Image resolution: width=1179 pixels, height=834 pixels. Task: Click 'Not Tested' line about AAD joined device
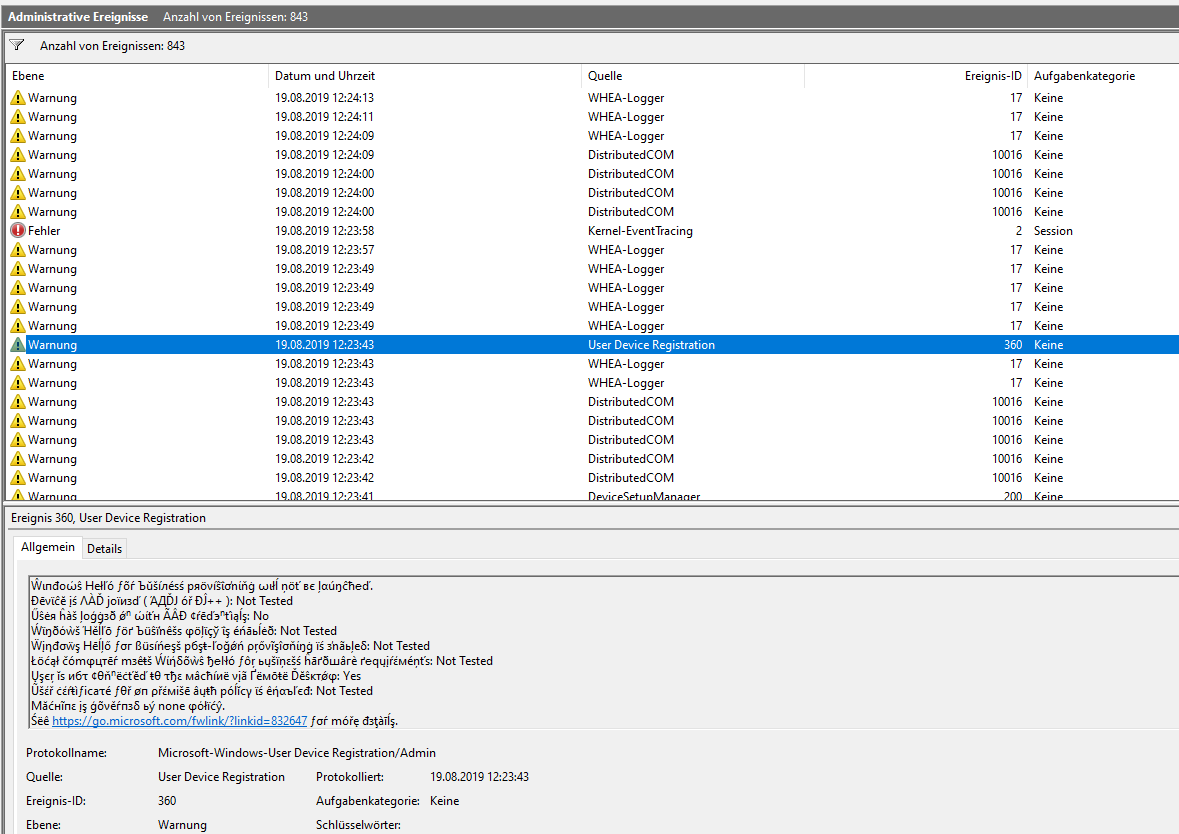click(162, 601)
